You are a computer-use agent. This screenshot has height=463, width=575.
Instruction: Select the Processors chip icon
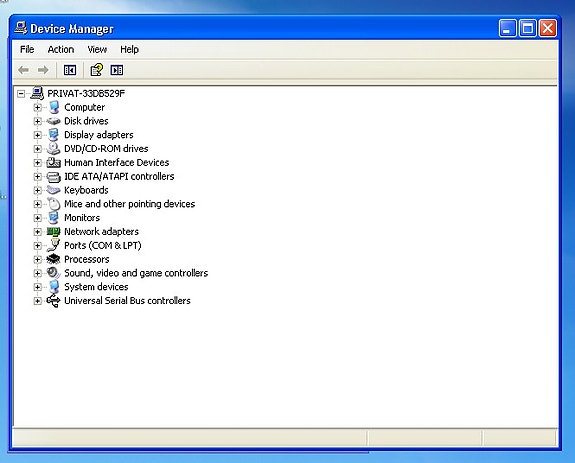[54, 259]
